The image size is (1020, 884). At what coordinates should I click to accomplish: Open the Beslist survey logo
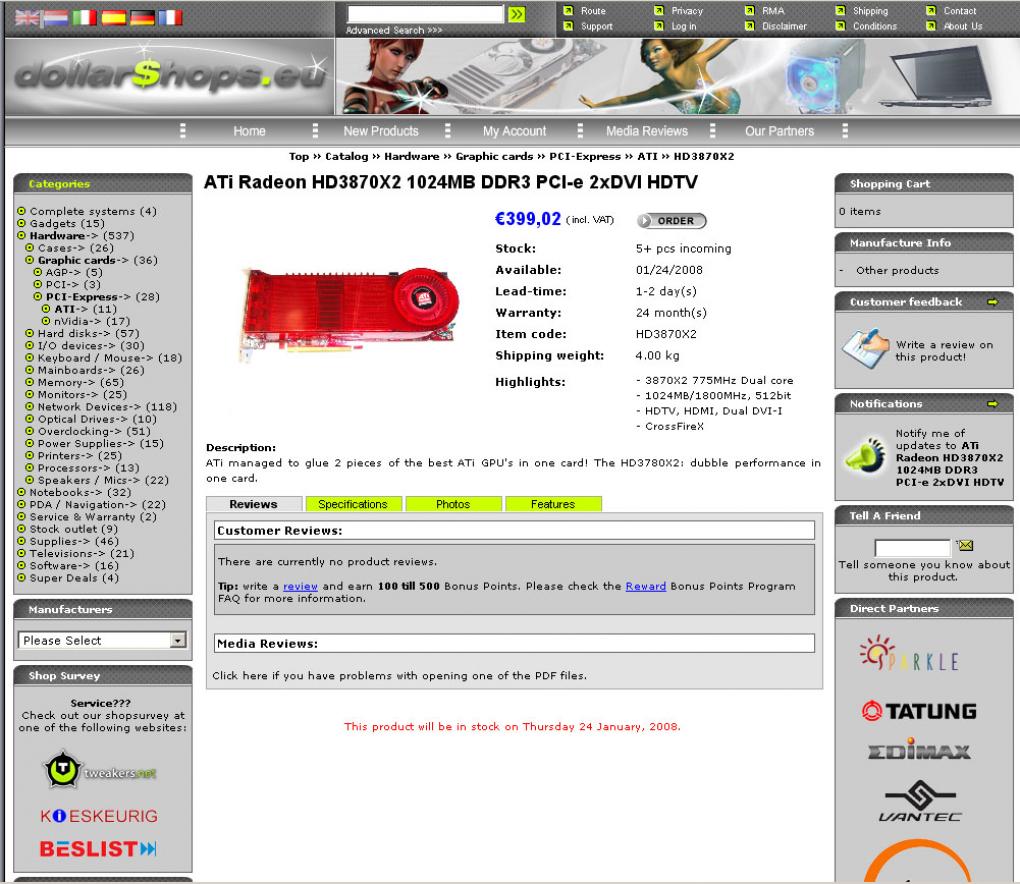(x=98, y=849)
